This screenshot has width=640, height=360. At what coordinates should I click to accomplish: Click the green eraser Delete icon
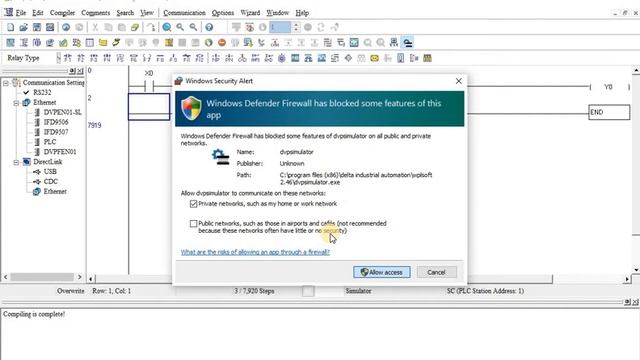pyautogui.click(x=135, y=27)
